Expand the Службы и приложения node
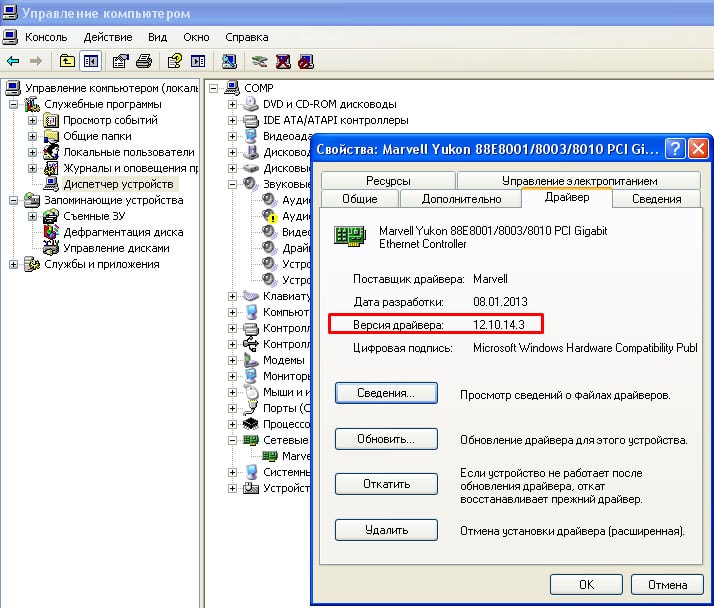Image resolution: width=714 pixels, height=608 pixels. click(x=14, y=264)
